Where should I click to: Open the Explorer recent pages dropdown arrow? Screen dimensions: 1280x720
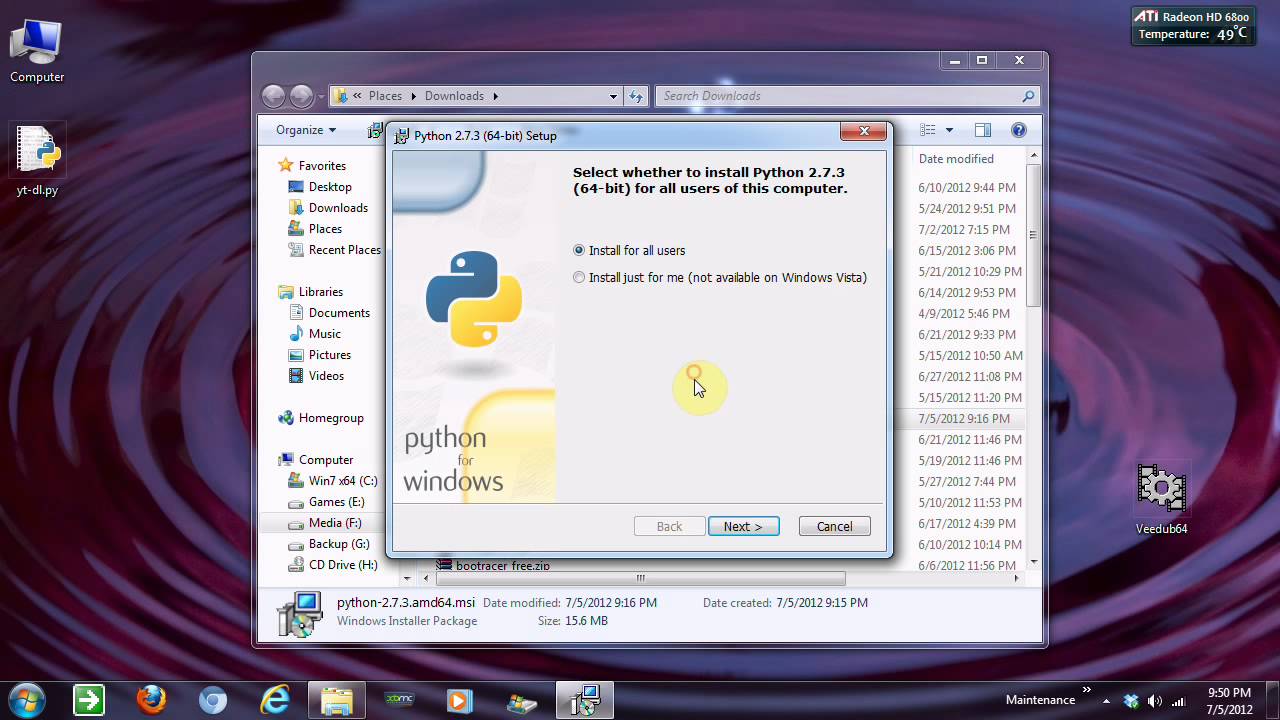(320, 97)
